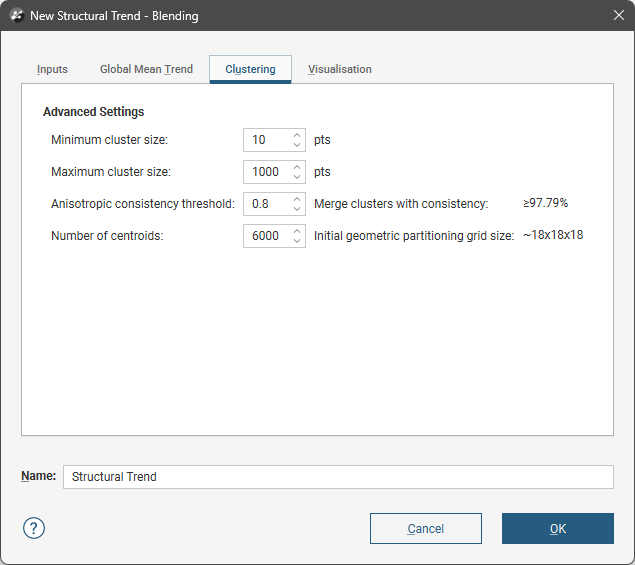Decrease the maximum cluster size value
Viewport: 635px width, 565px height.
coord(297,177)
